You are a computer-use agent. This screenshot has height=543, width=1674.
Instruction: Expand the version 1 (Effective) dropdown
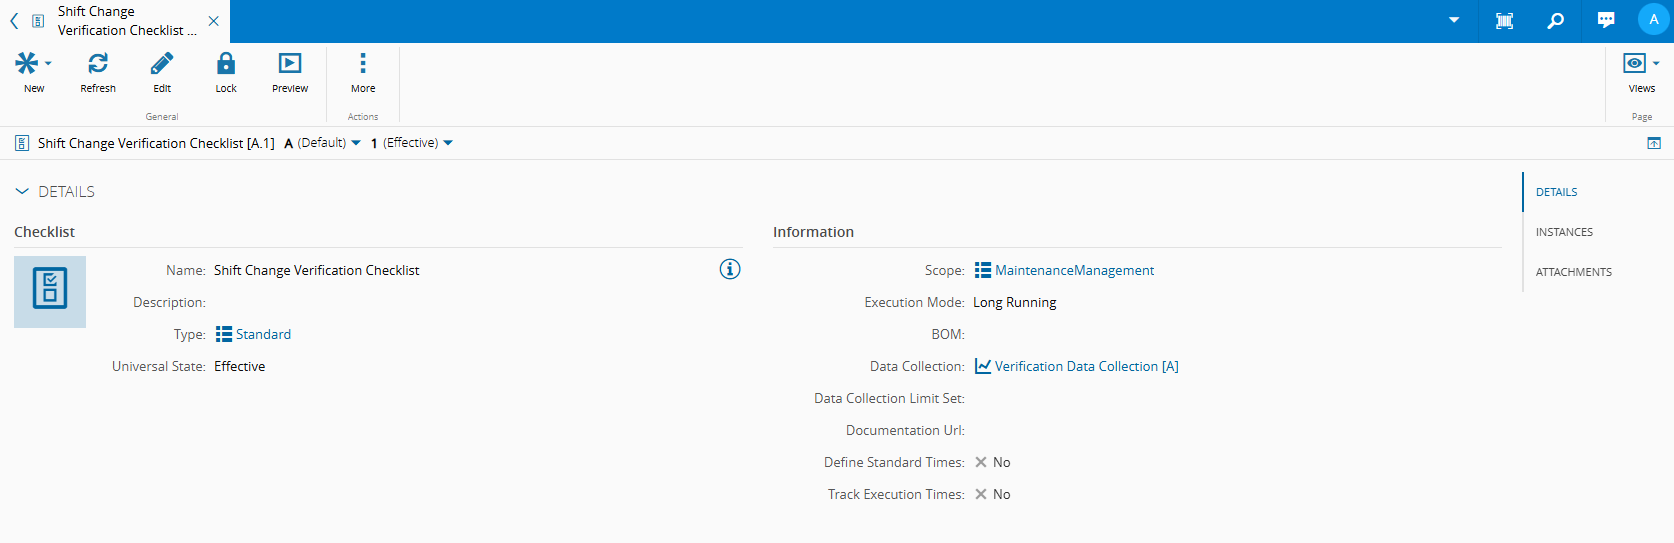(448, 143)
